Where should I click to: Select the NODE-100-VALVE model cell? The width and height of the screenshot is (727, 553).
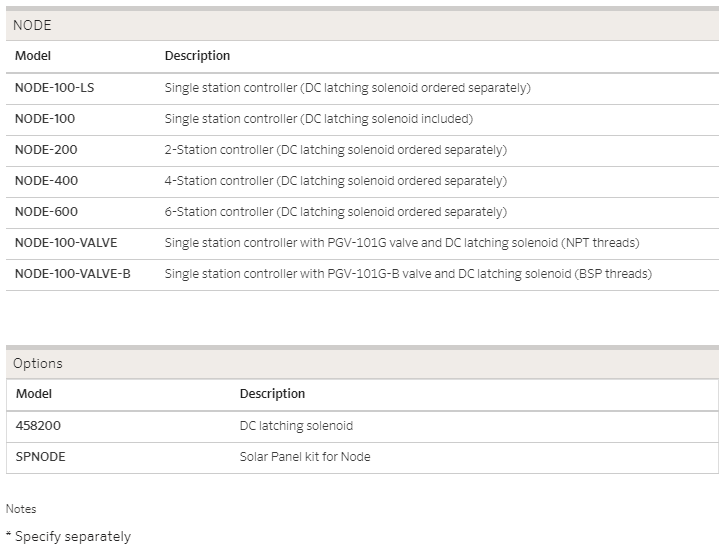point(66,243)
